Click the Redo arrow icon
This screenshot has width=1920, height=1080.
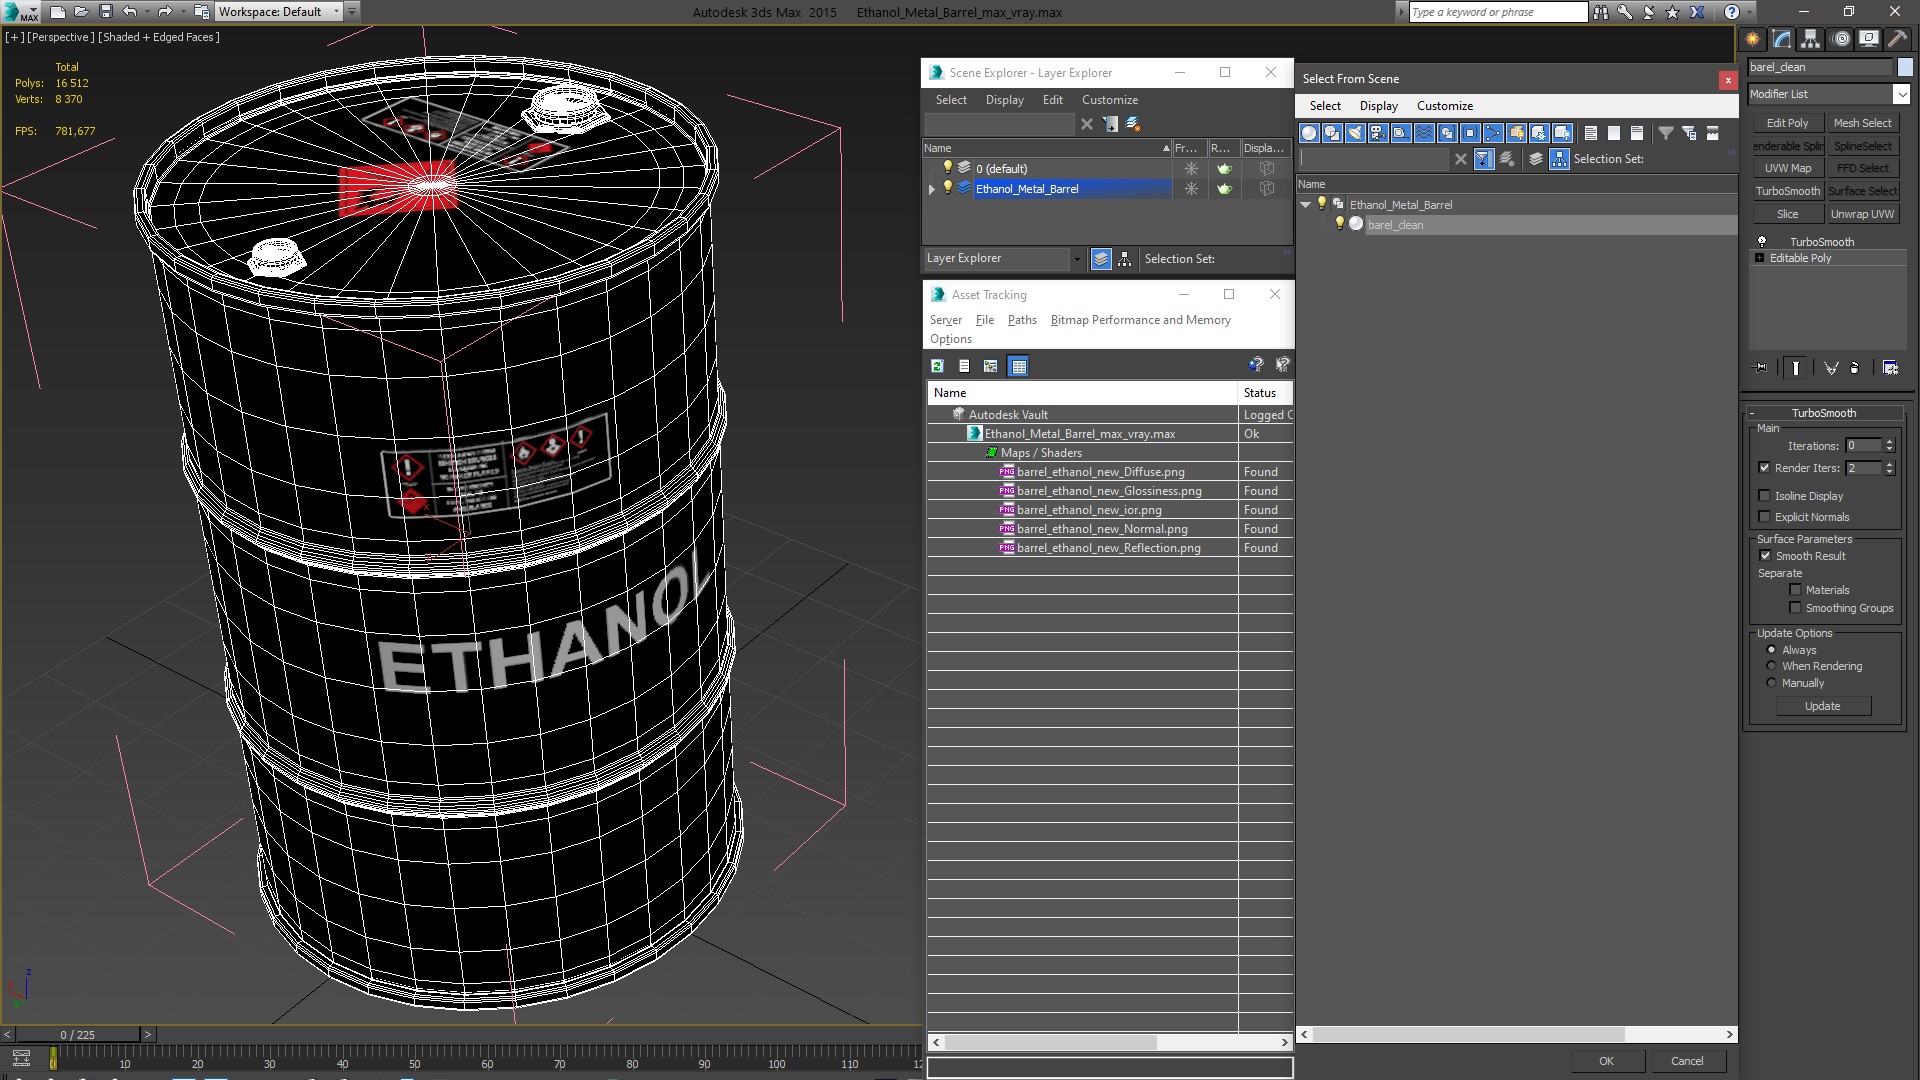pyautogui.click(x=166, y=12)
